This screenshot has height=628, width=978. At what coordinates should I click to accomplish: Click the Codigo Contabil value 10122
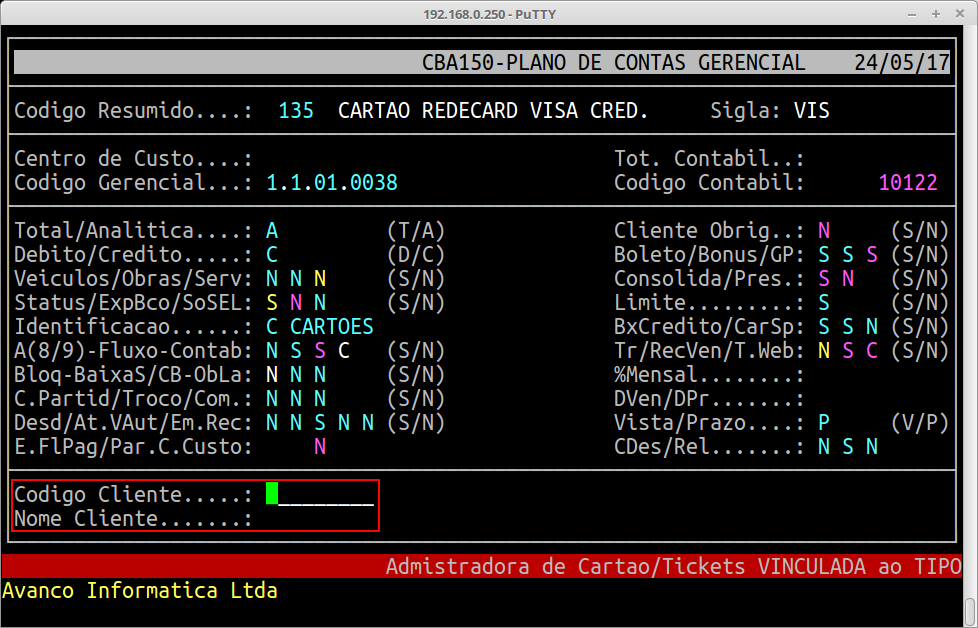point(907,183)
